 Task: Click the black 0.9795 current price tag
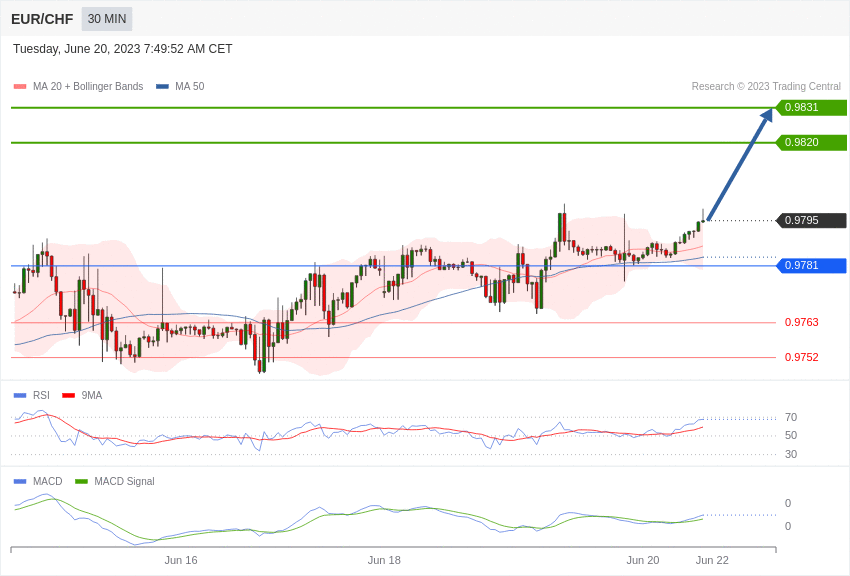coord(812,221)
